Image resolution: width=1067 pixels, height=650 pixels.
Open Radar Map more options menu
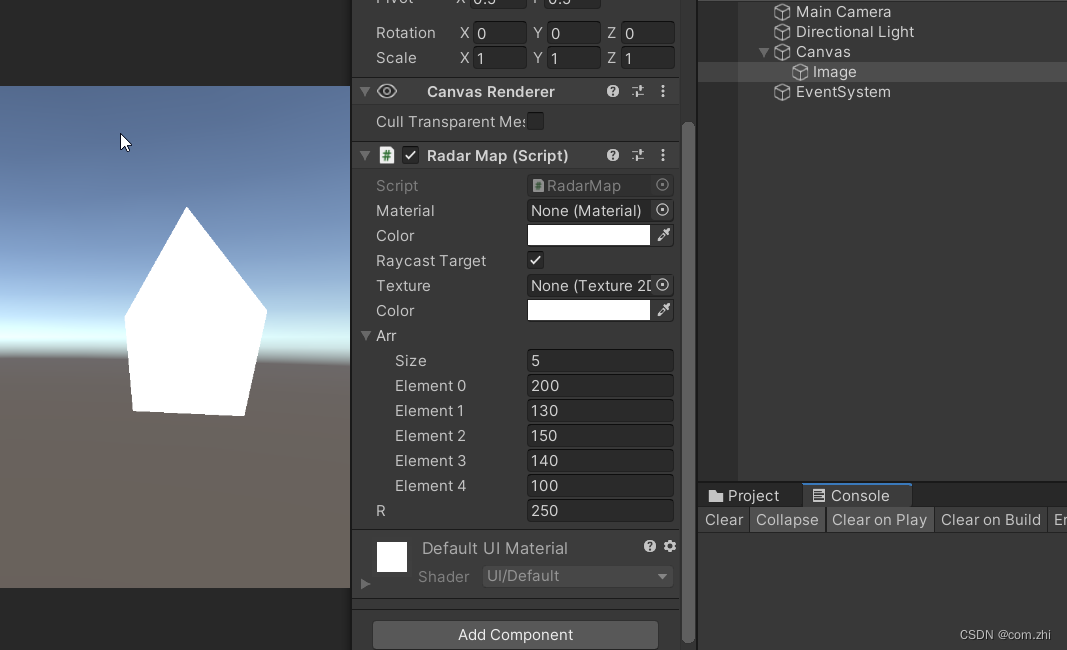click(x=663, y=155)
